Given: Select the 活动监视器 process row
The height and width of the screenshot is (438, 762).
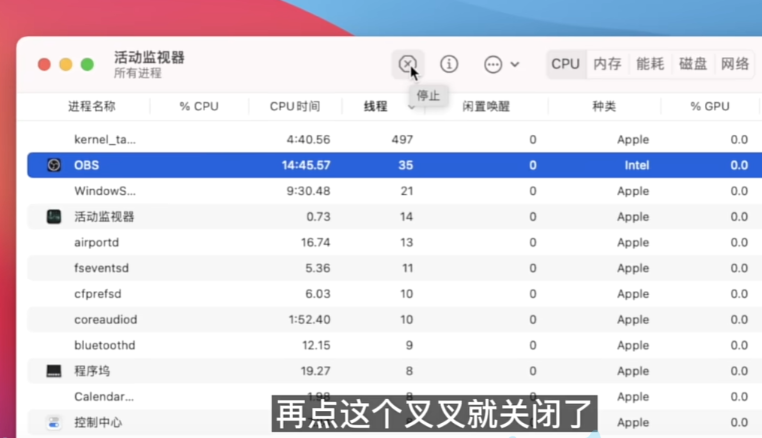Looking at the screenshot, I should pos(395,217).
